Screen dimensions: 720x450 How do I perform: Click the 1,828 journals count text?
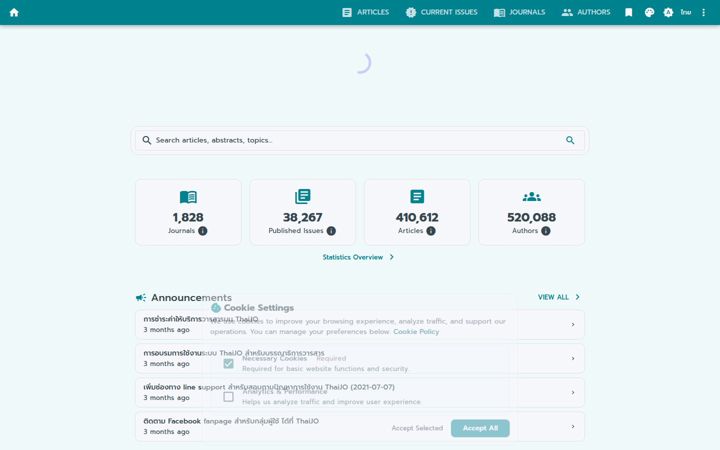pos(188,217)
